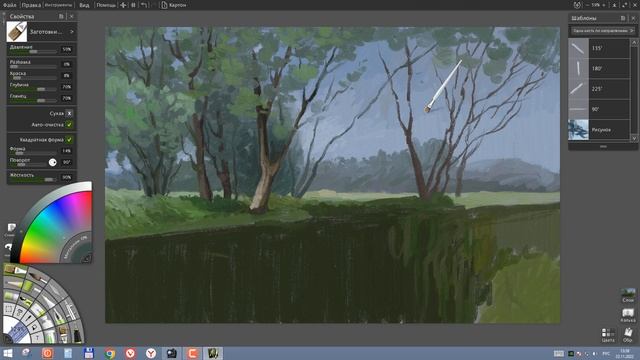Adjust the Глянец slider

tap(33, 100)
